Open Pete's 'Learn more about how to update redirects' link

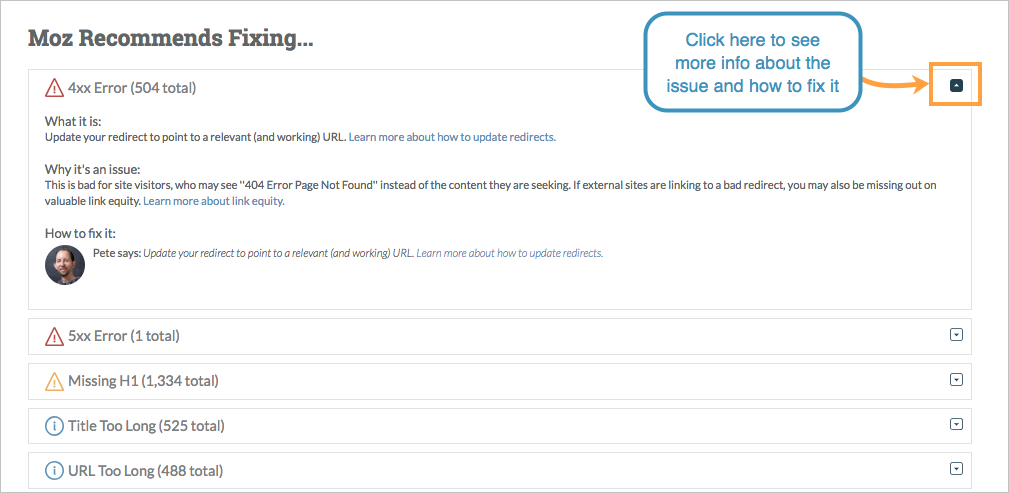coord(510,254)
